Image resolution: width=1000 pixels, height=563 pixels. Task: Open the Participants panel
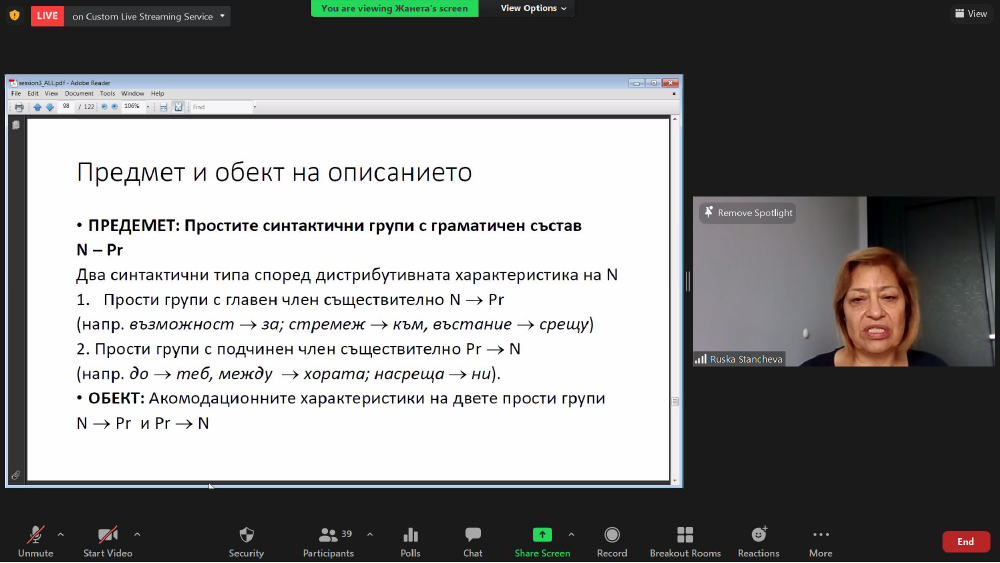(x=328, y=535)
